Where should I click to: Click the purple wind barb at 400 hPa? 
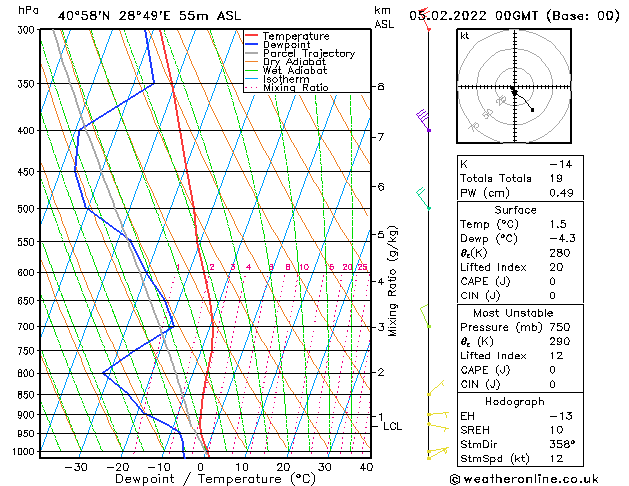click(423, 119)
